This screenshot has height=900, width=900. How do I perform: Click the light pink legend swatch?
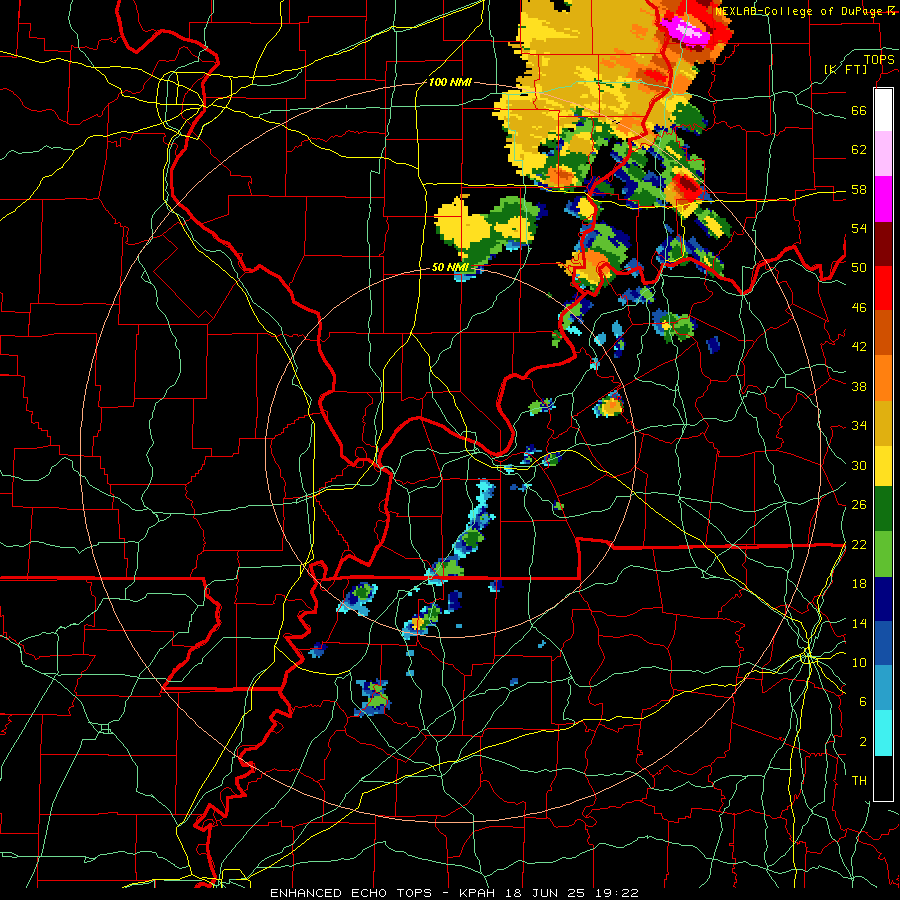(883, 153)
